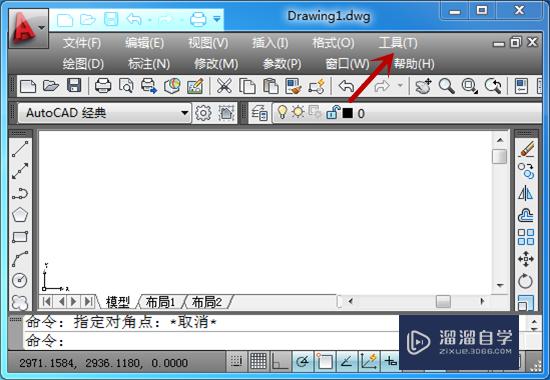Click the standard toolbar Undo arrow
The width and height of the screenshot is (550, 380).
click(347, 86)
